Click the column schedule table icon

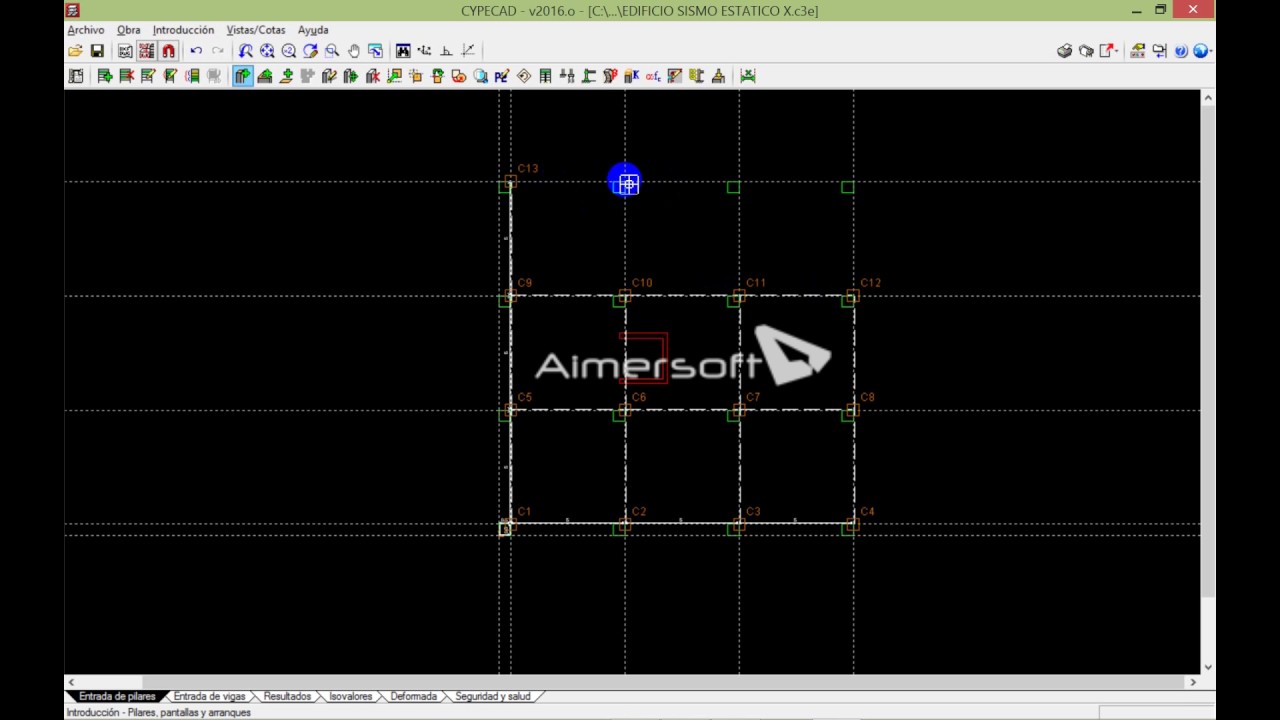click(545, 76)
